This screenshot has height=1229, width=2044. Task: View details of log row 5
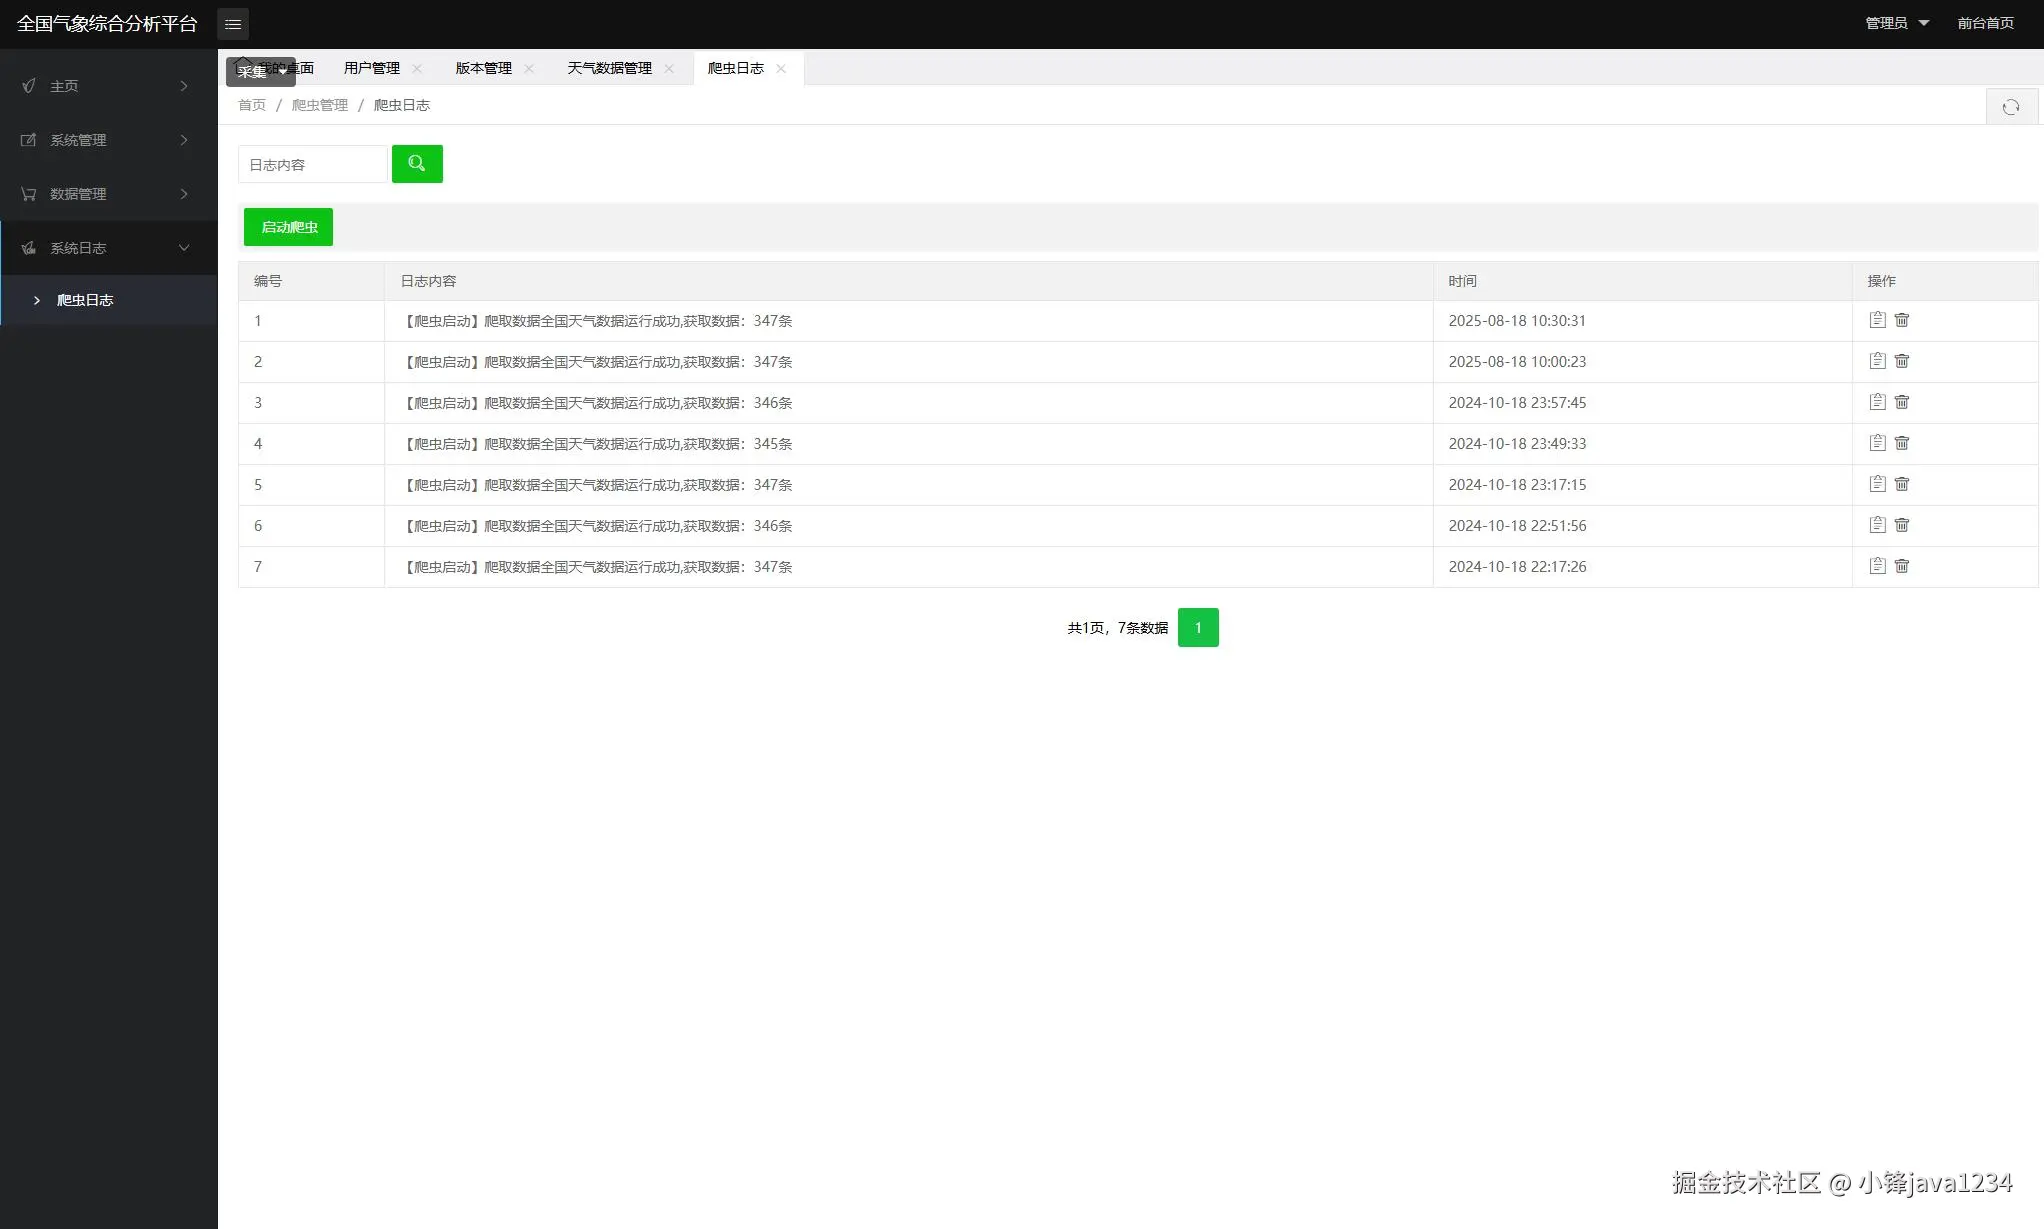pyautogui.click(x=1877, y=484)
